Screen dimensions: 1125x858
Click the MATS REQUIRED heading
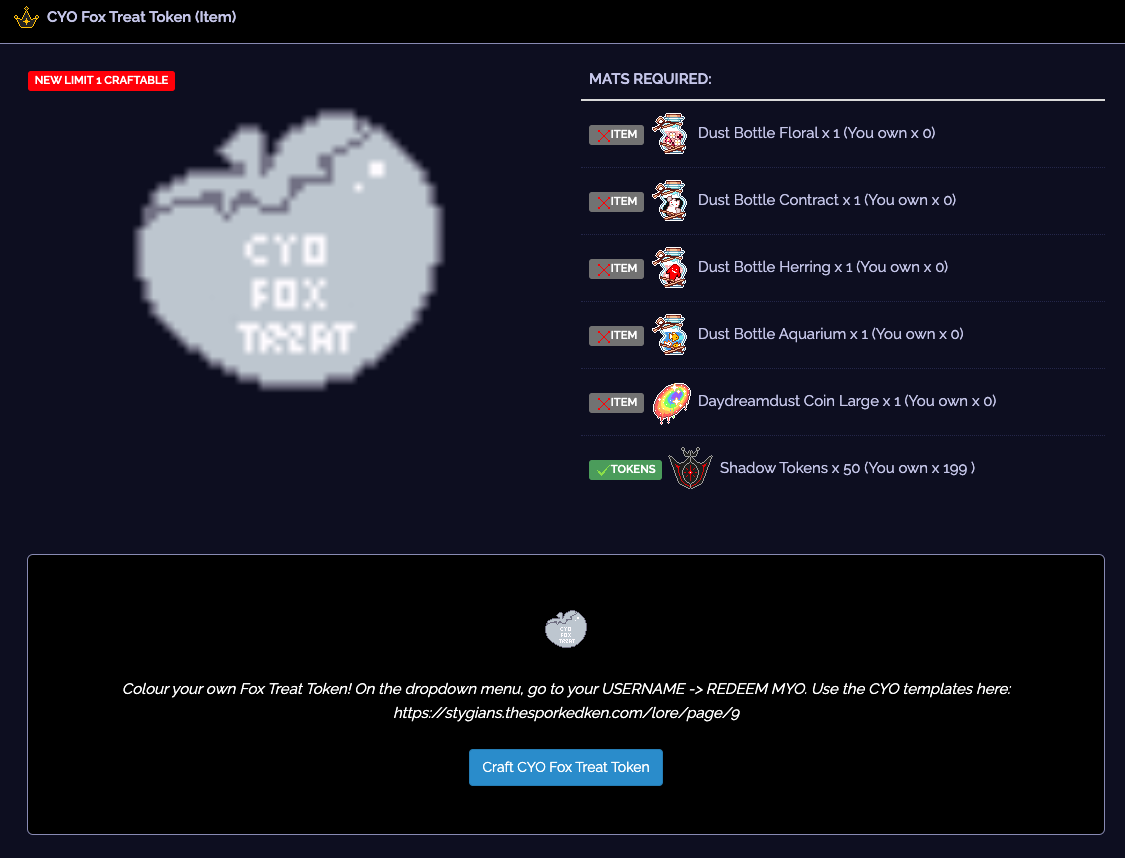tap(650, 79)
